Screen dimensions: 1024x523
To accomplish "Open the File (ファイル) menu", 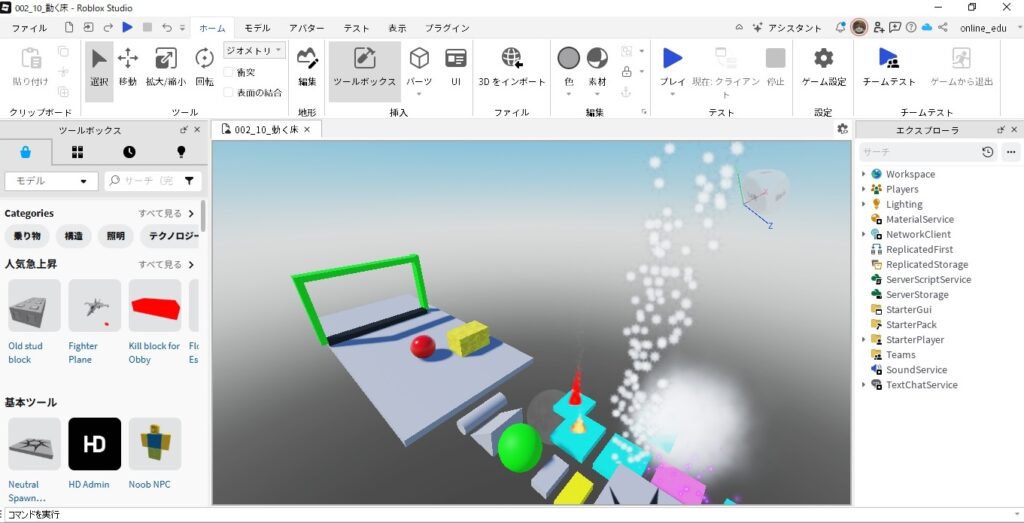I will pyautogui.click(x=29, y=28).
